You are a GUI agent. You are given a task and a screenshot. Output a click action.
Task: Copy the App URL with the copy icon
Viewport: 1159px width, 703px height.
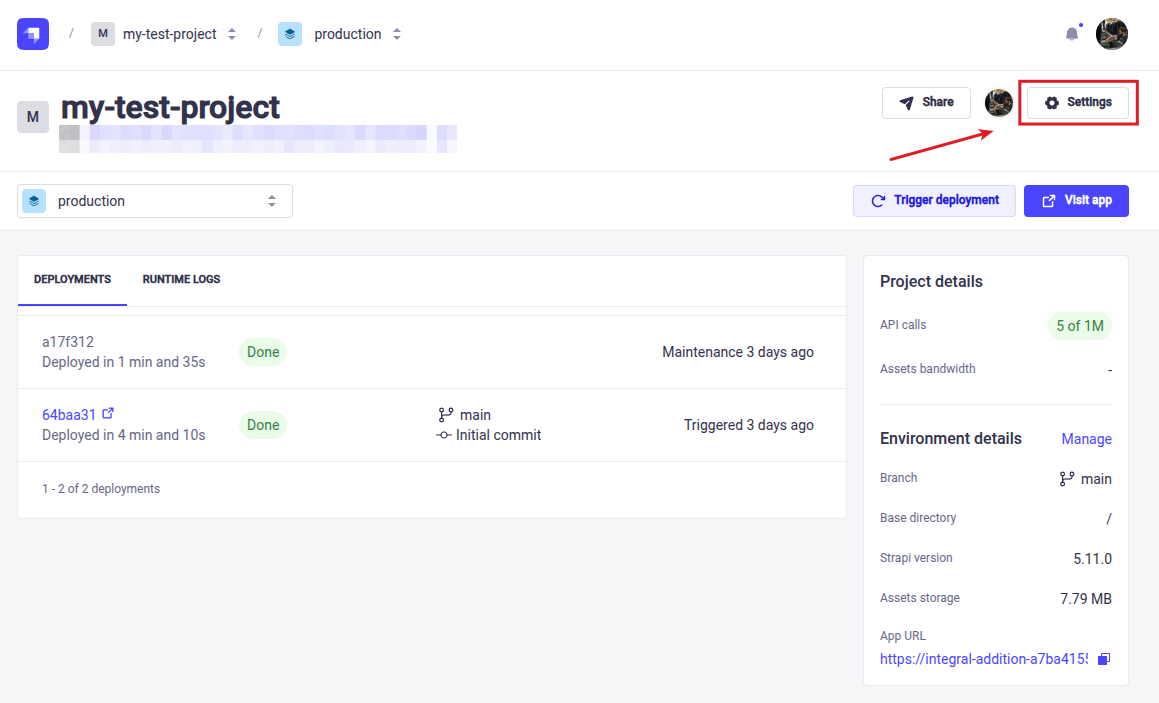1104,659
